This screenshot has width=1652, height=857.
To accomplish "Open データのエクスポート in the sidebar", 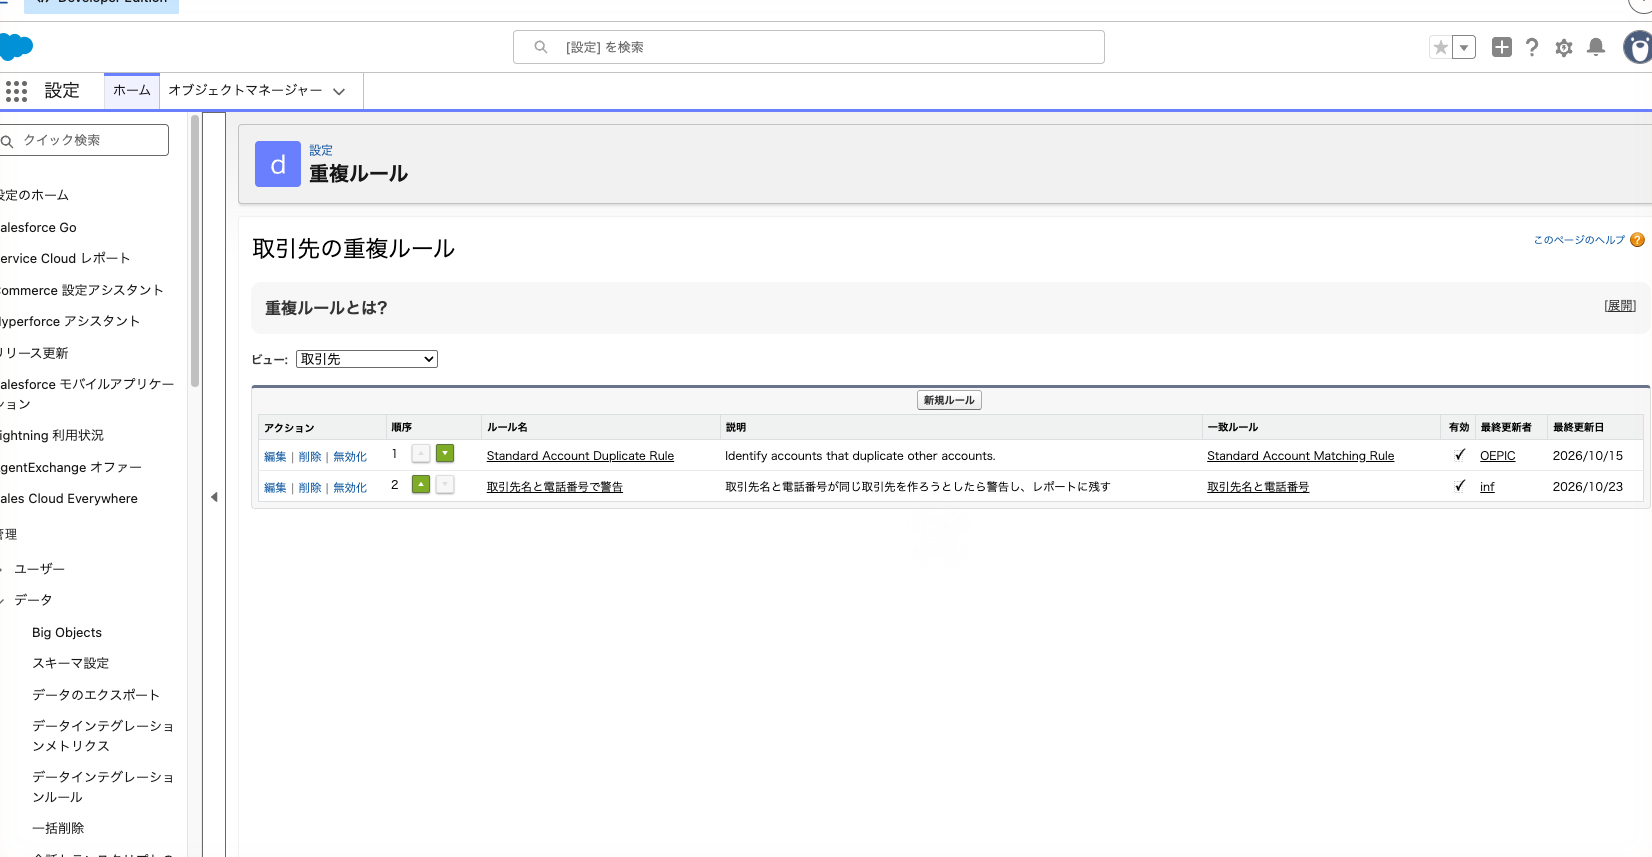I will [96, 695].
